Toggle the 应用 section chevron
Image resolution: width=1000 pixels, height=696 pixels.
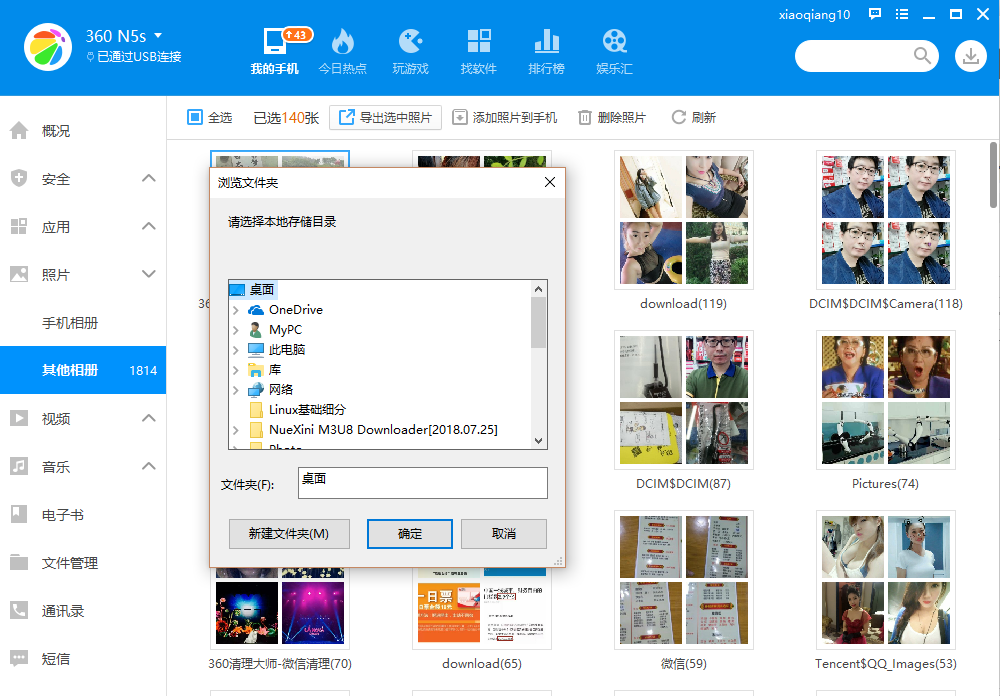pos(149,226)
